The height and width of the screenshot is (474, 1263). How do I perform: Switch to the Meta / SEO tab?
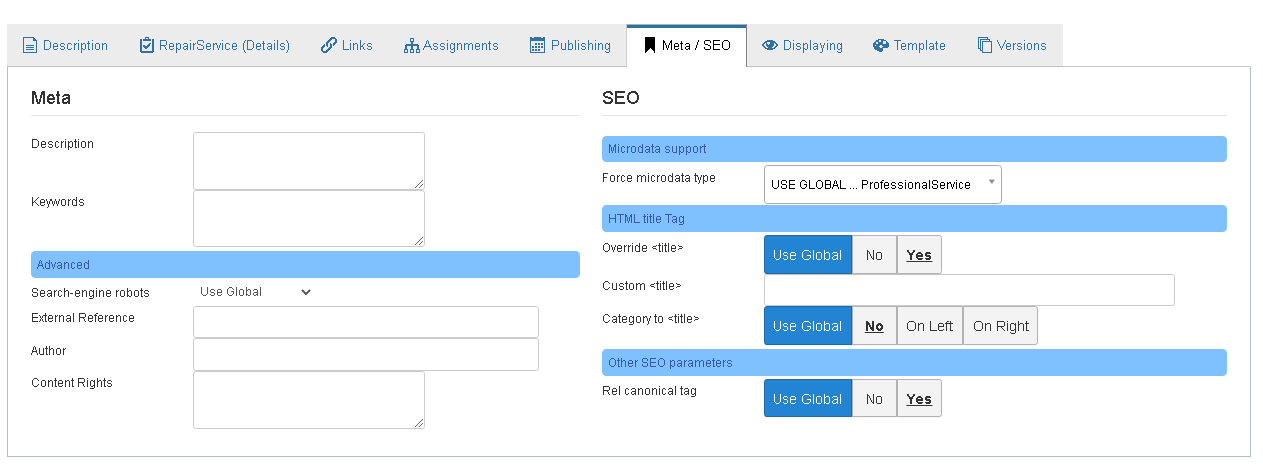coord(687,46)
